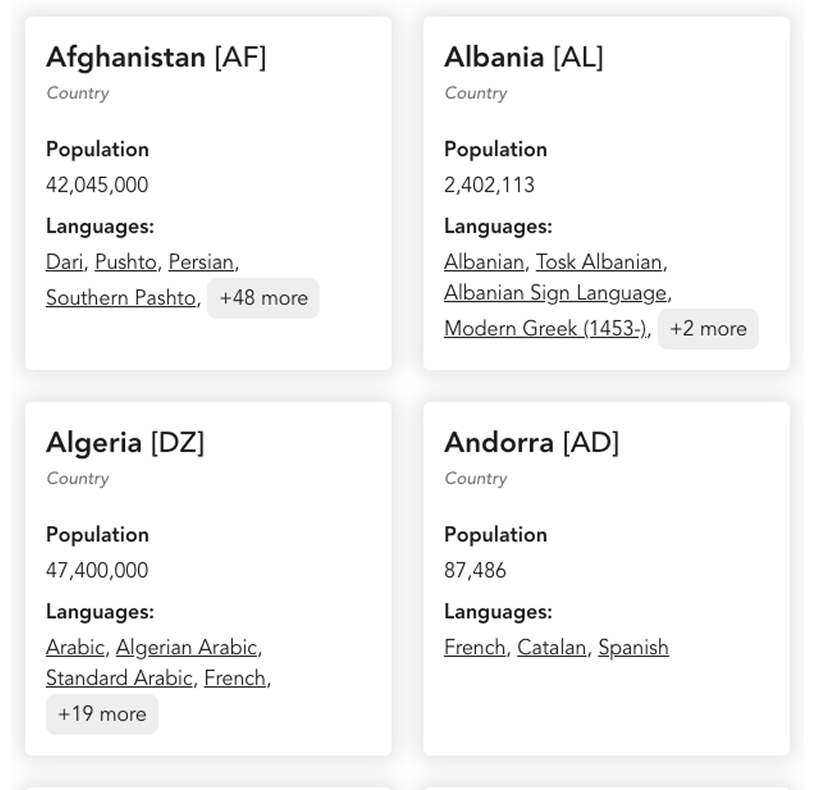Viewport: 815px width, 790px height.
Task: Expand the +48 more languages for Afghanistan
Action: pyautogui.click(x=263, y=298)
